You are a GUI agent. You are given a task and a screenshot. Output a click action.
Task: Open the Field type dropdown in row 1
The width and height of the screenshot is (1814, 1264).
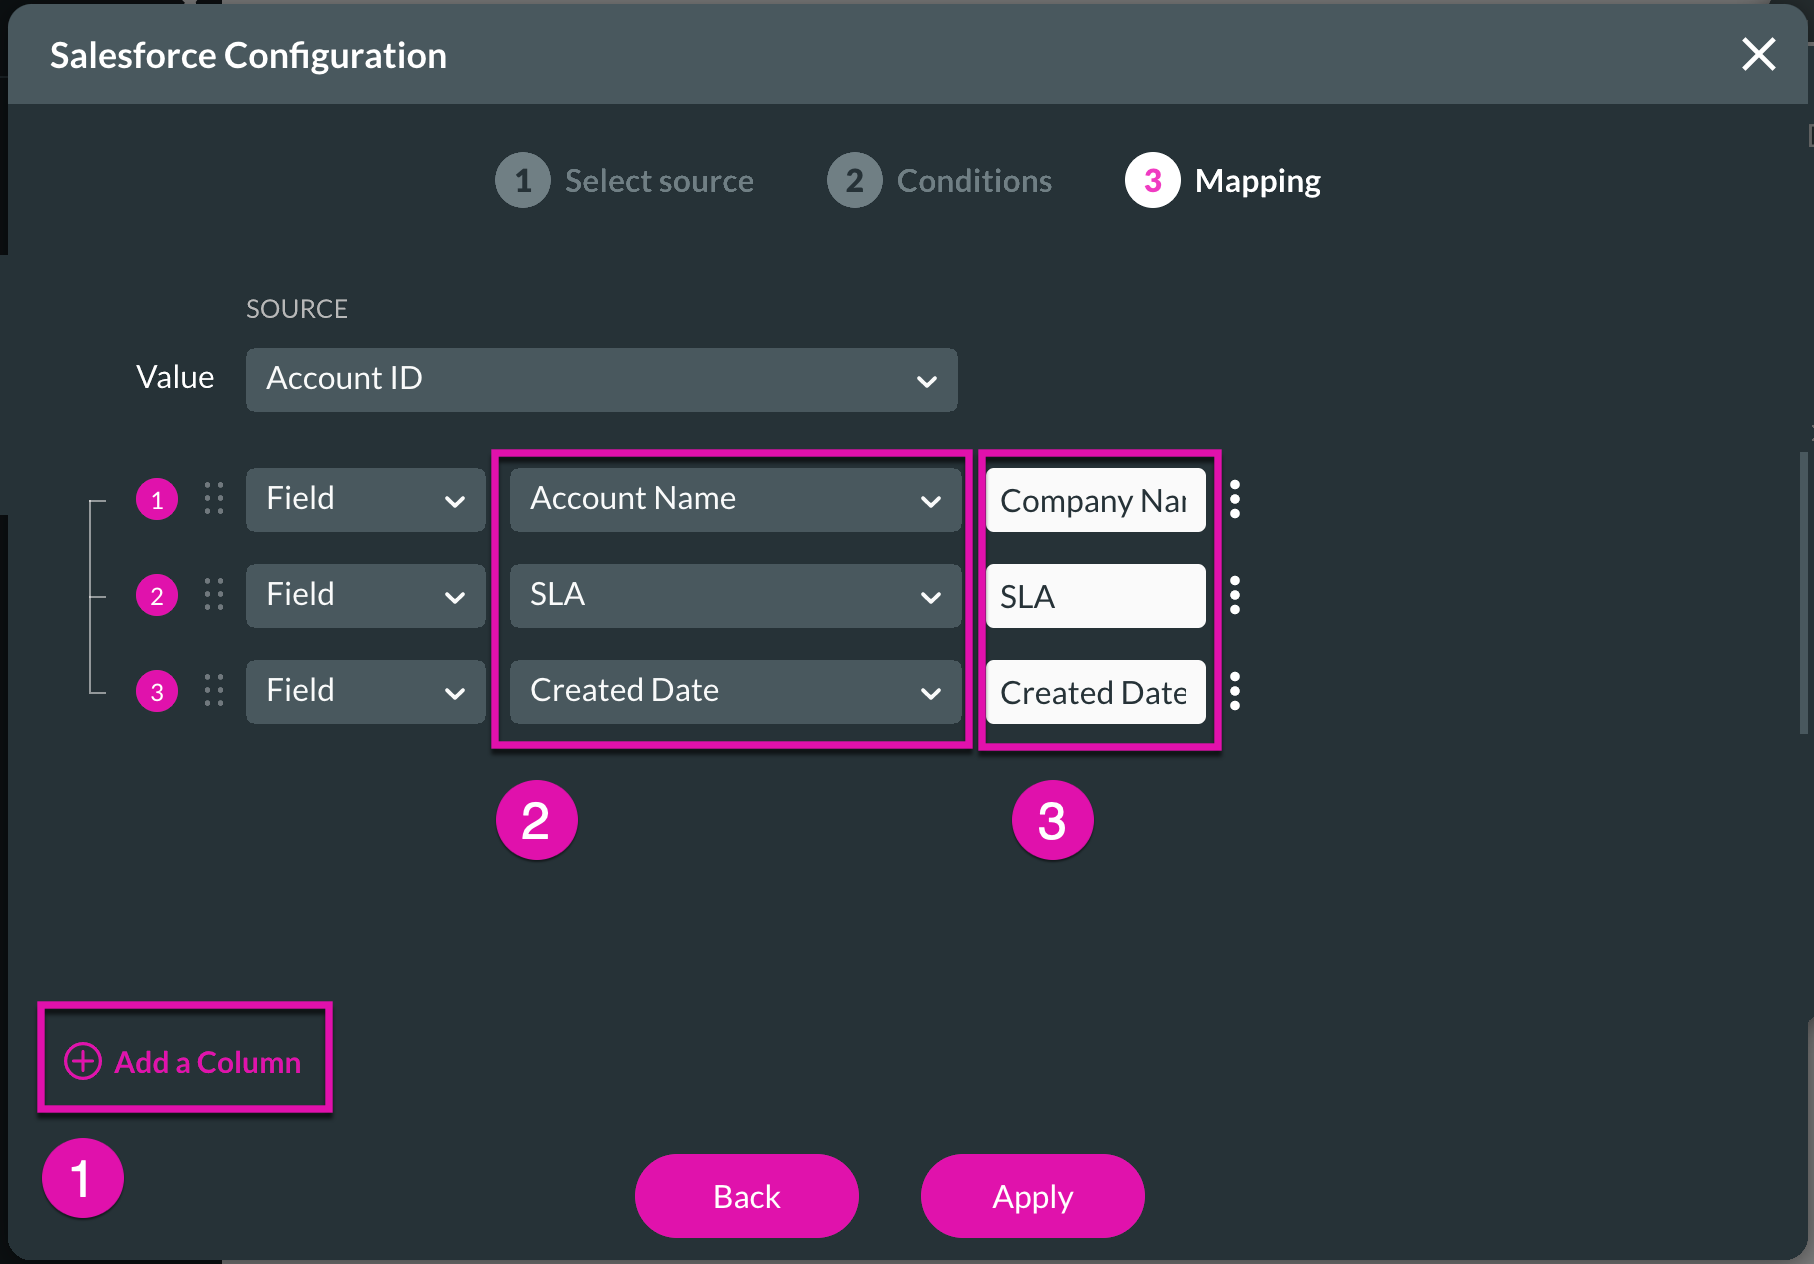coord(366,500)
